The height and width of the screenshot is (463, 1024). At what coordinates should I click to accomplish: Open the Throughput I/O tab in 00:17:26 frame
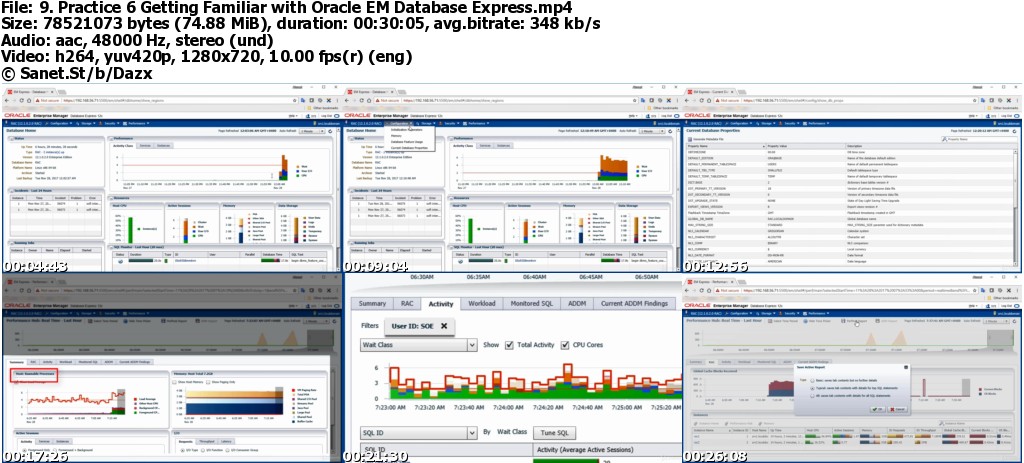coord(207,441)
